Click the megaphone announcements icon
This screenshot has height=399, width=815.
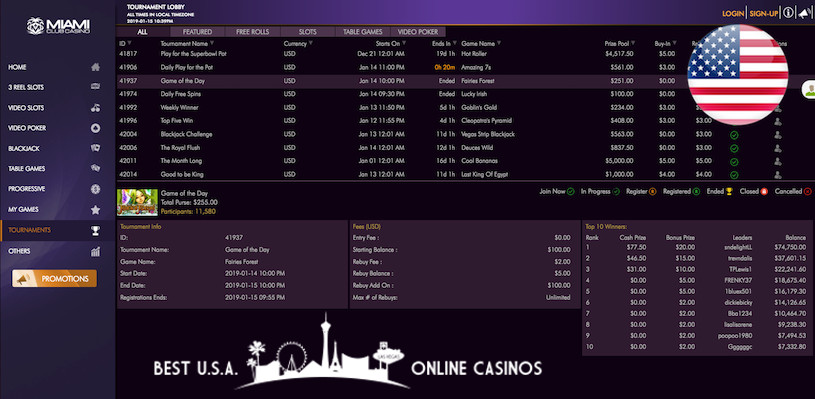pyautogui.click(x=804, y=13)
